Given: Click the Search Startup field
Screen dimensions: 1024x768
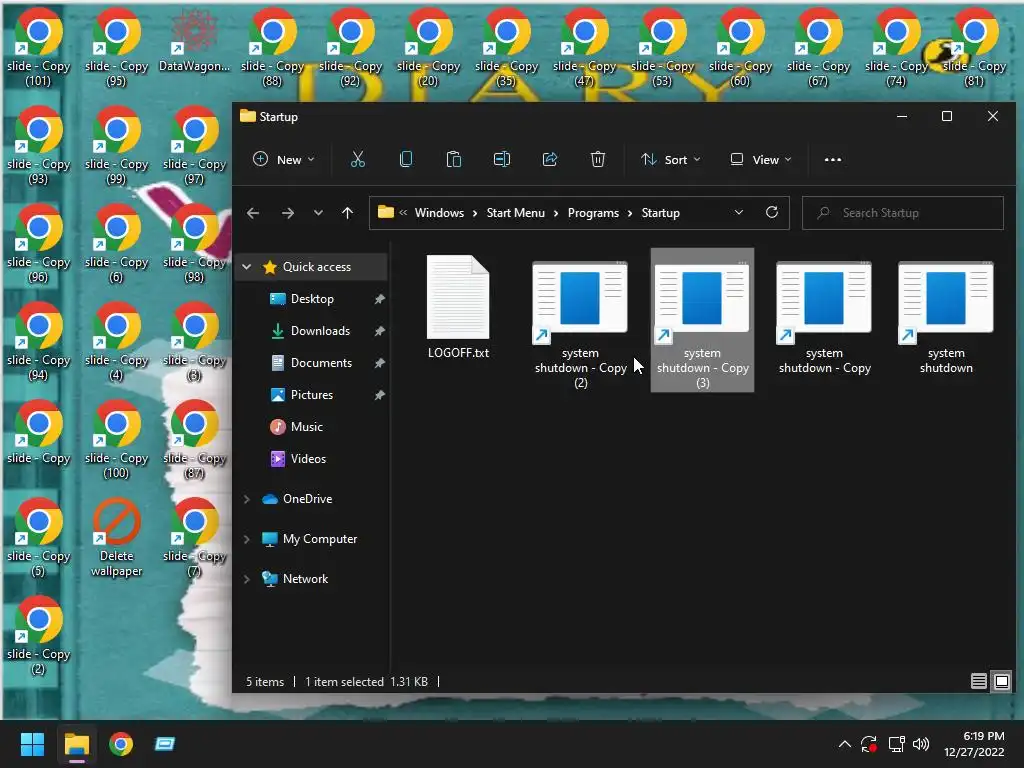Looking at the screenshot, I should (903, 213).
